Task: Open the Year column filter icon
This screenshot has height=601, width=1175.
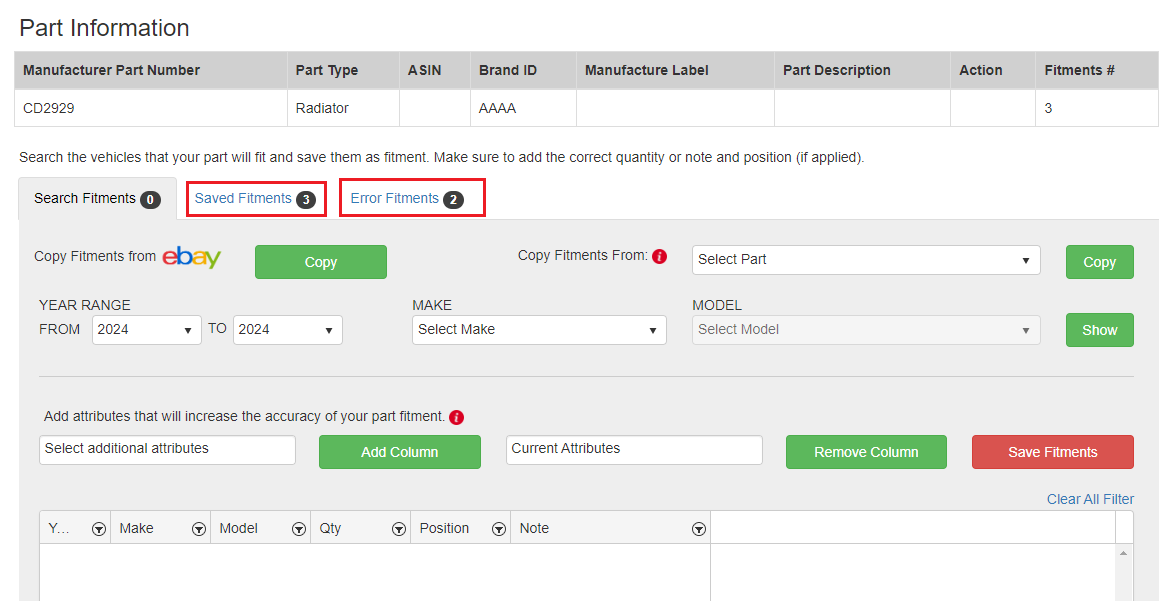Action: [x=98, y=529]
